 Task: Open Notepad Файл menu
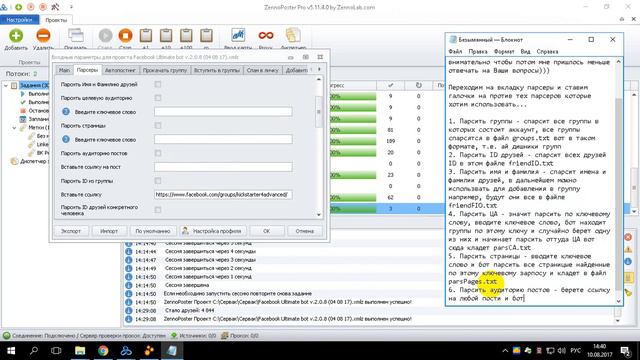click(x=455, y=51)
